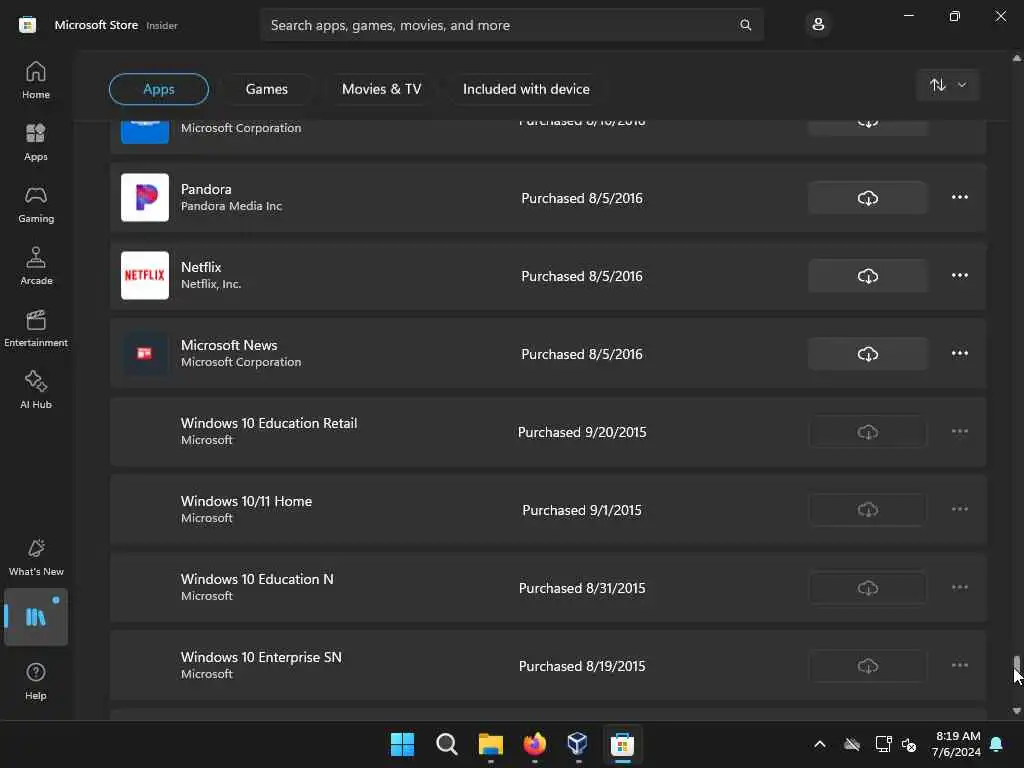Image resolution: width=1024 pixels, height=768 pixels.
Task: Open more options for Pandora
Action: 959,197
